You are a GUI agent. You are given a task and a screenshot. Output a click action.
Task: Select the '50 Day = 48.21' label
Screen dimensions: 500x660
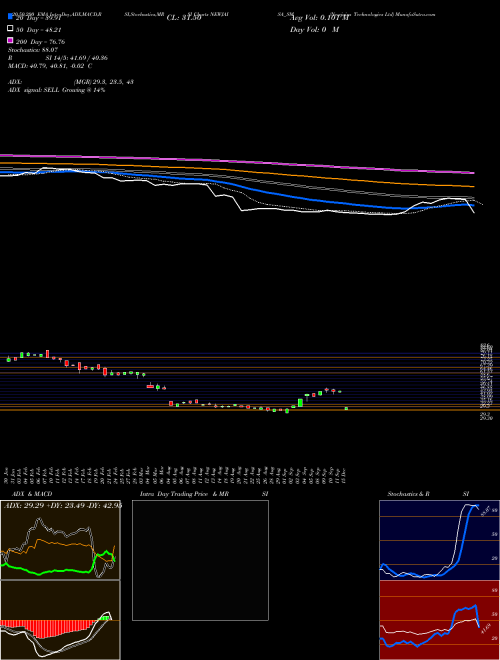[37, 30]
